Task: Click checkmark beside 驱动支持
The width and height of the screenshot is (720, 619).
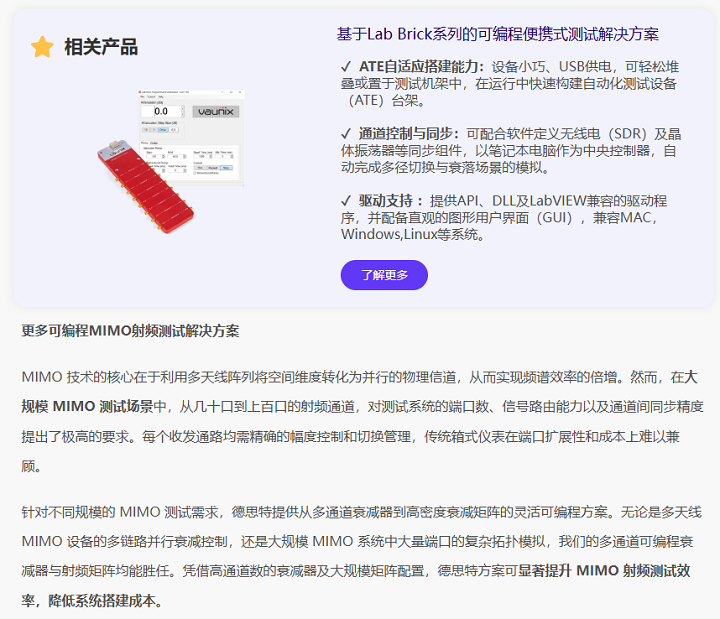Action: tap(346, 201)
